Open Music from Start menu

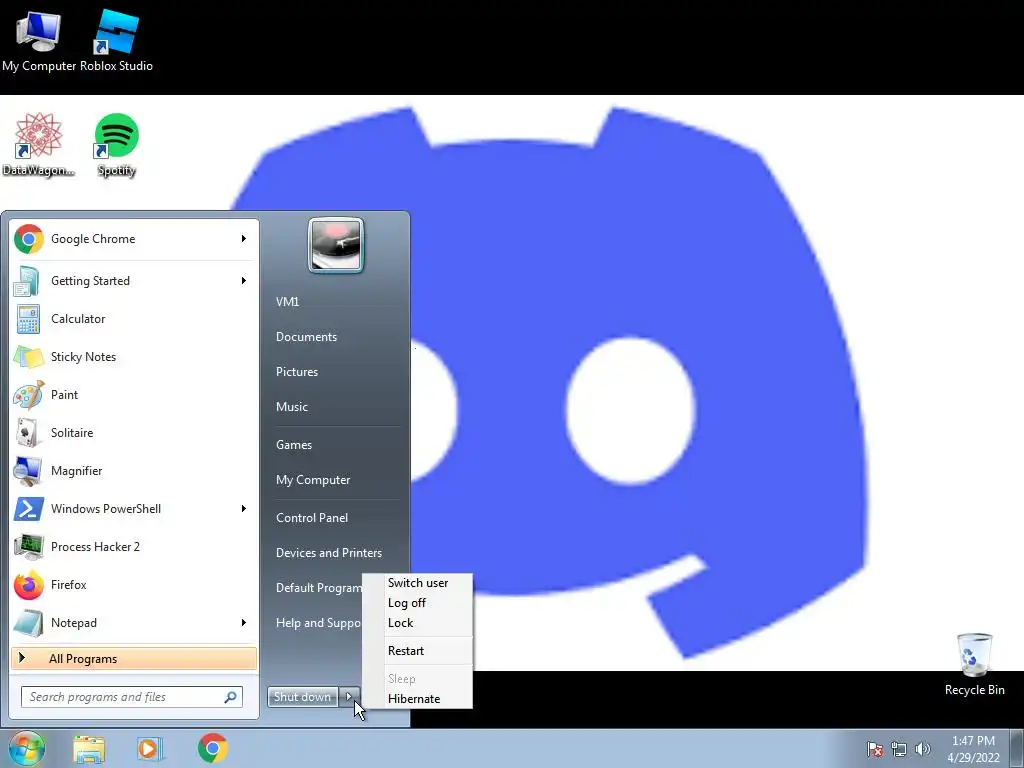292,407
